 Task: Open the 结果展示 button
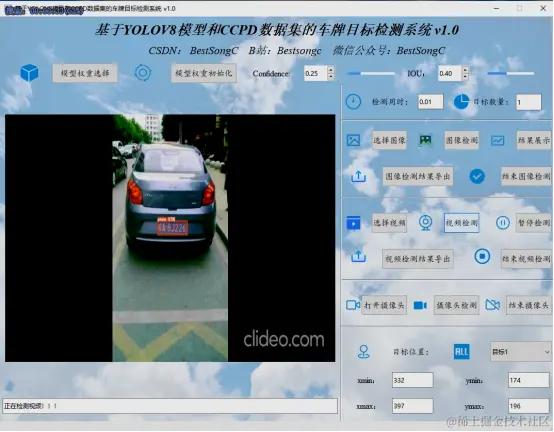point(534,140)
